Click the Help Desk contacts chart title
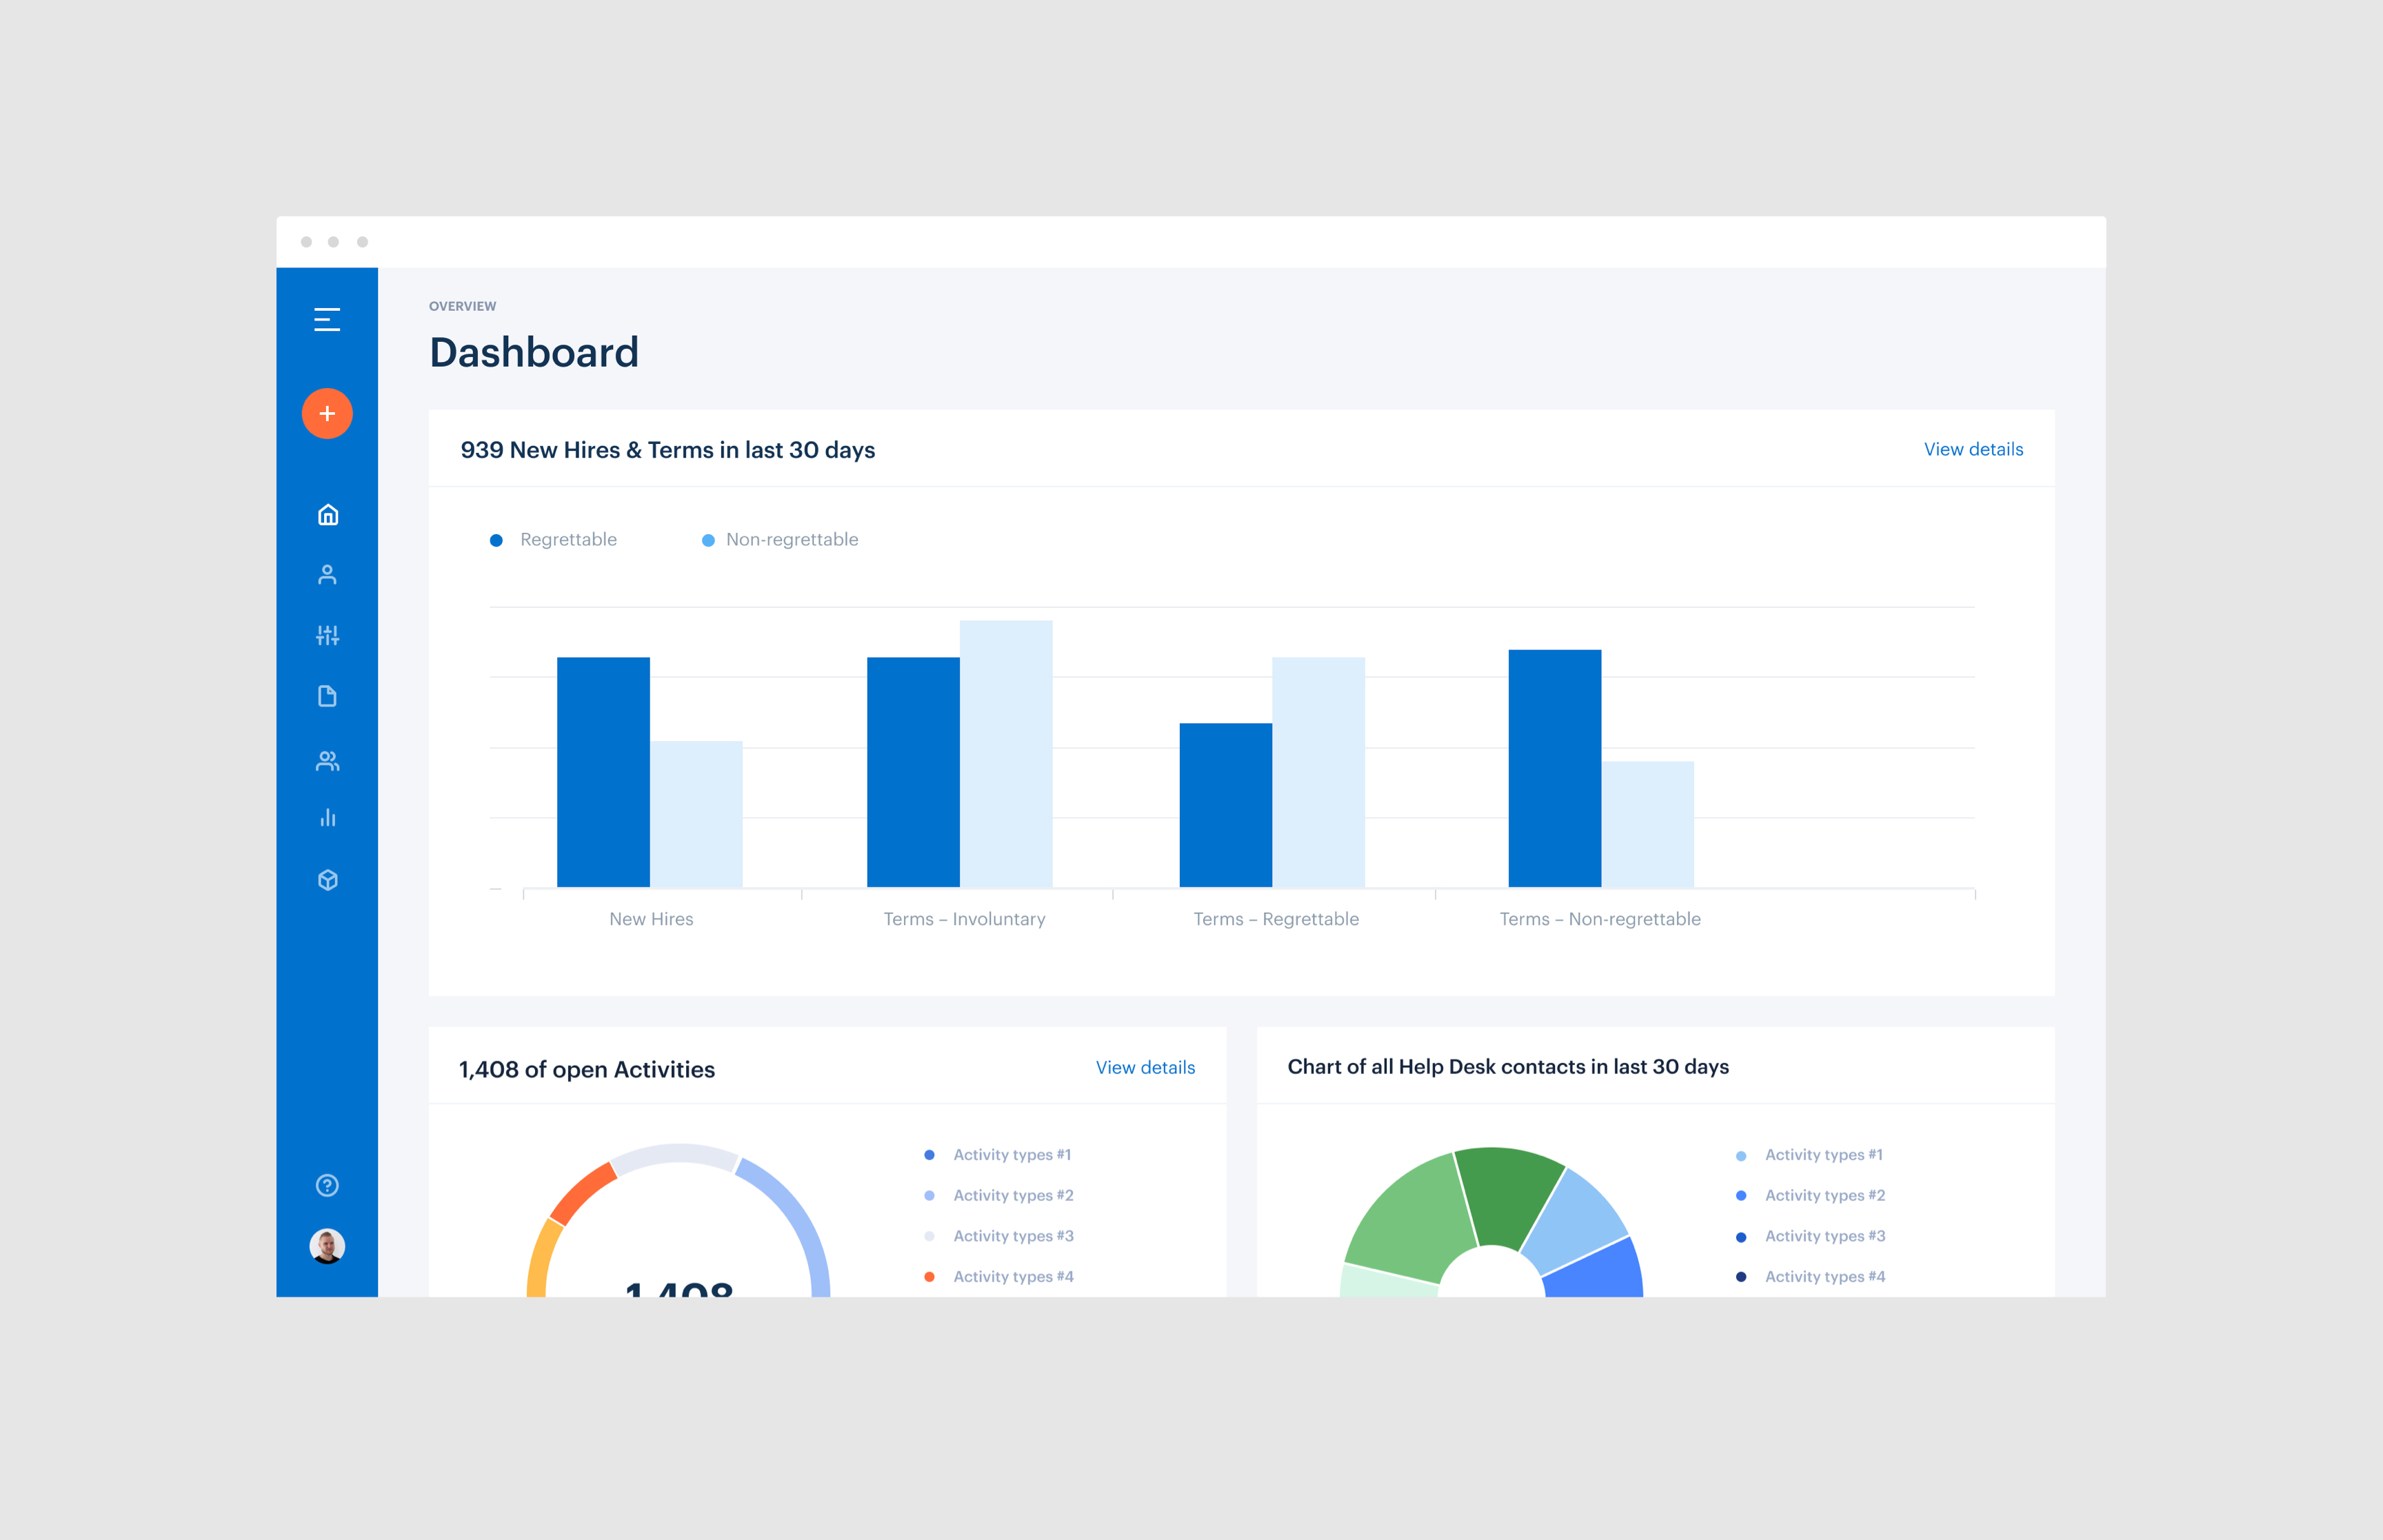Screen dimensions: 2383x1540 [x=1508, y=1067]
